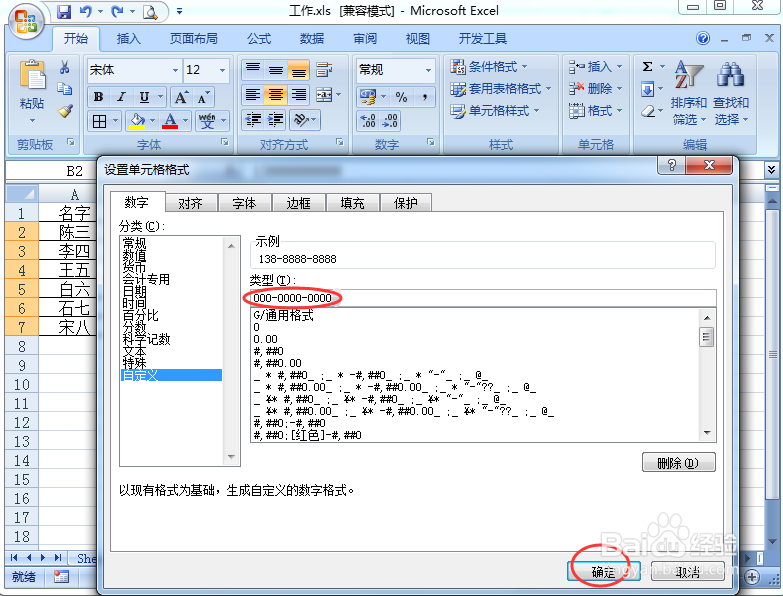Open the number format dropdown showing 常规
Image resolution: width=783 pixels, height=596 pixels.
pyautogui.click(x=428, y=70)
